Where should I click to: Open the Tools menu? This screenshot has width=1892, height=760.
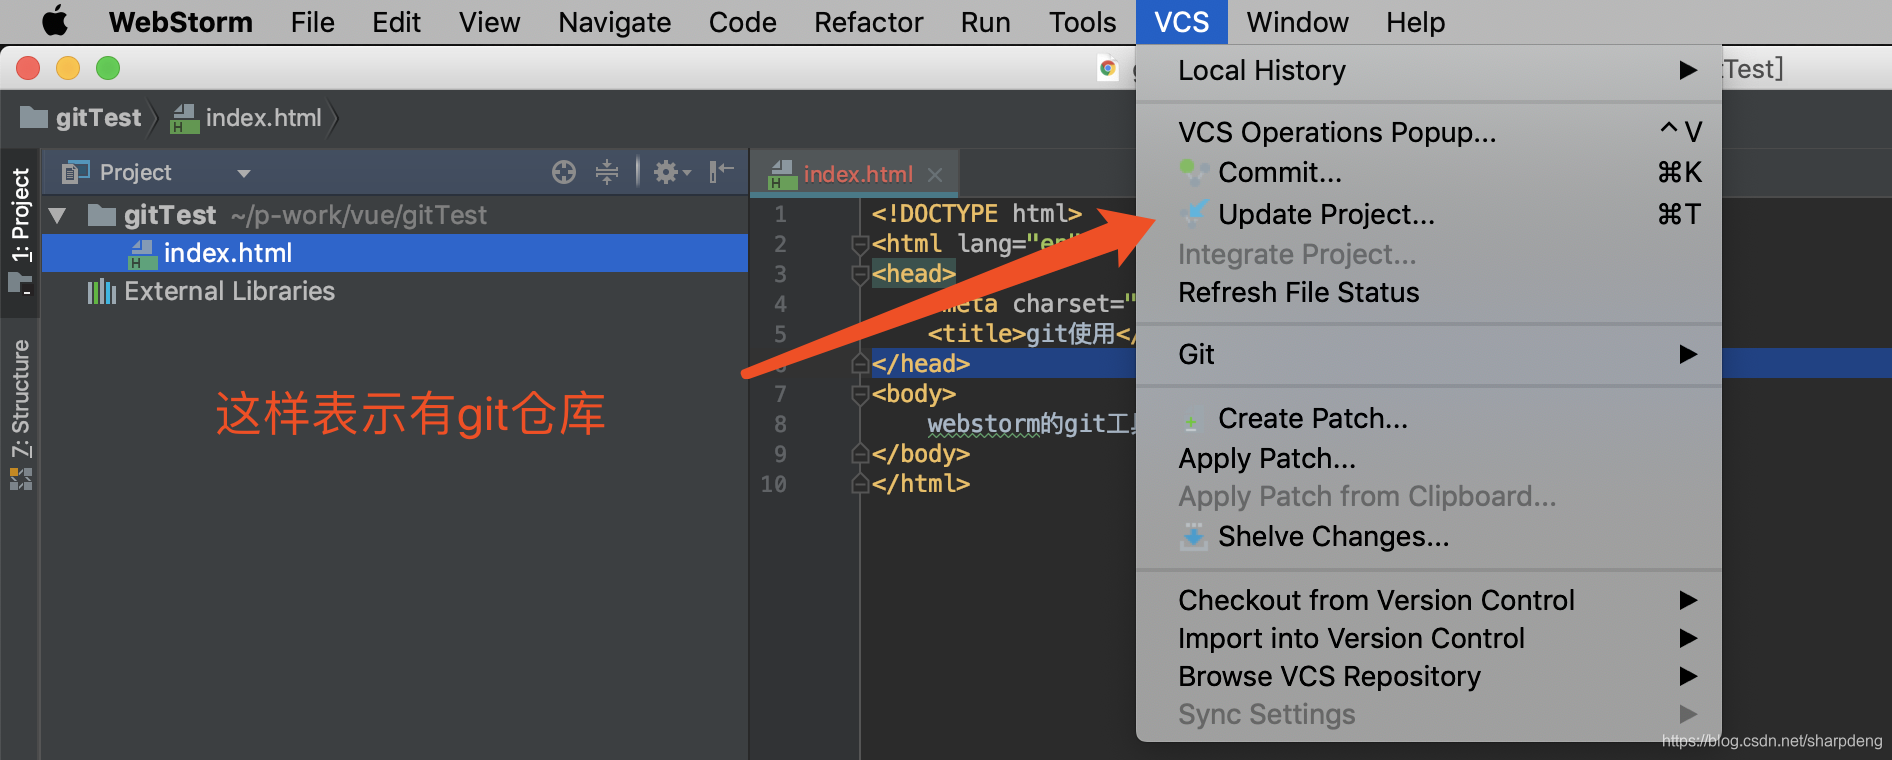[1082, 22]
